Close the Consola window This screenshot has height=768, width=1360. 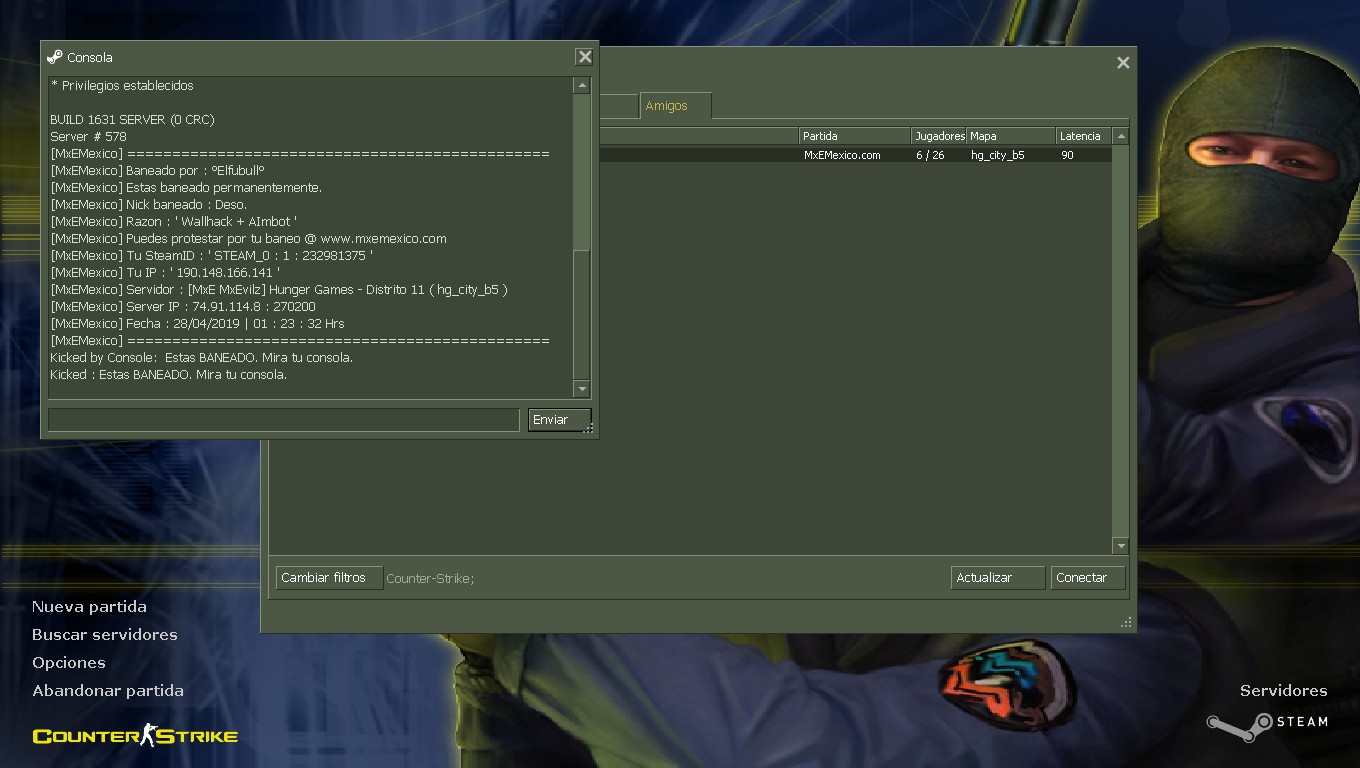coord(584,57)
